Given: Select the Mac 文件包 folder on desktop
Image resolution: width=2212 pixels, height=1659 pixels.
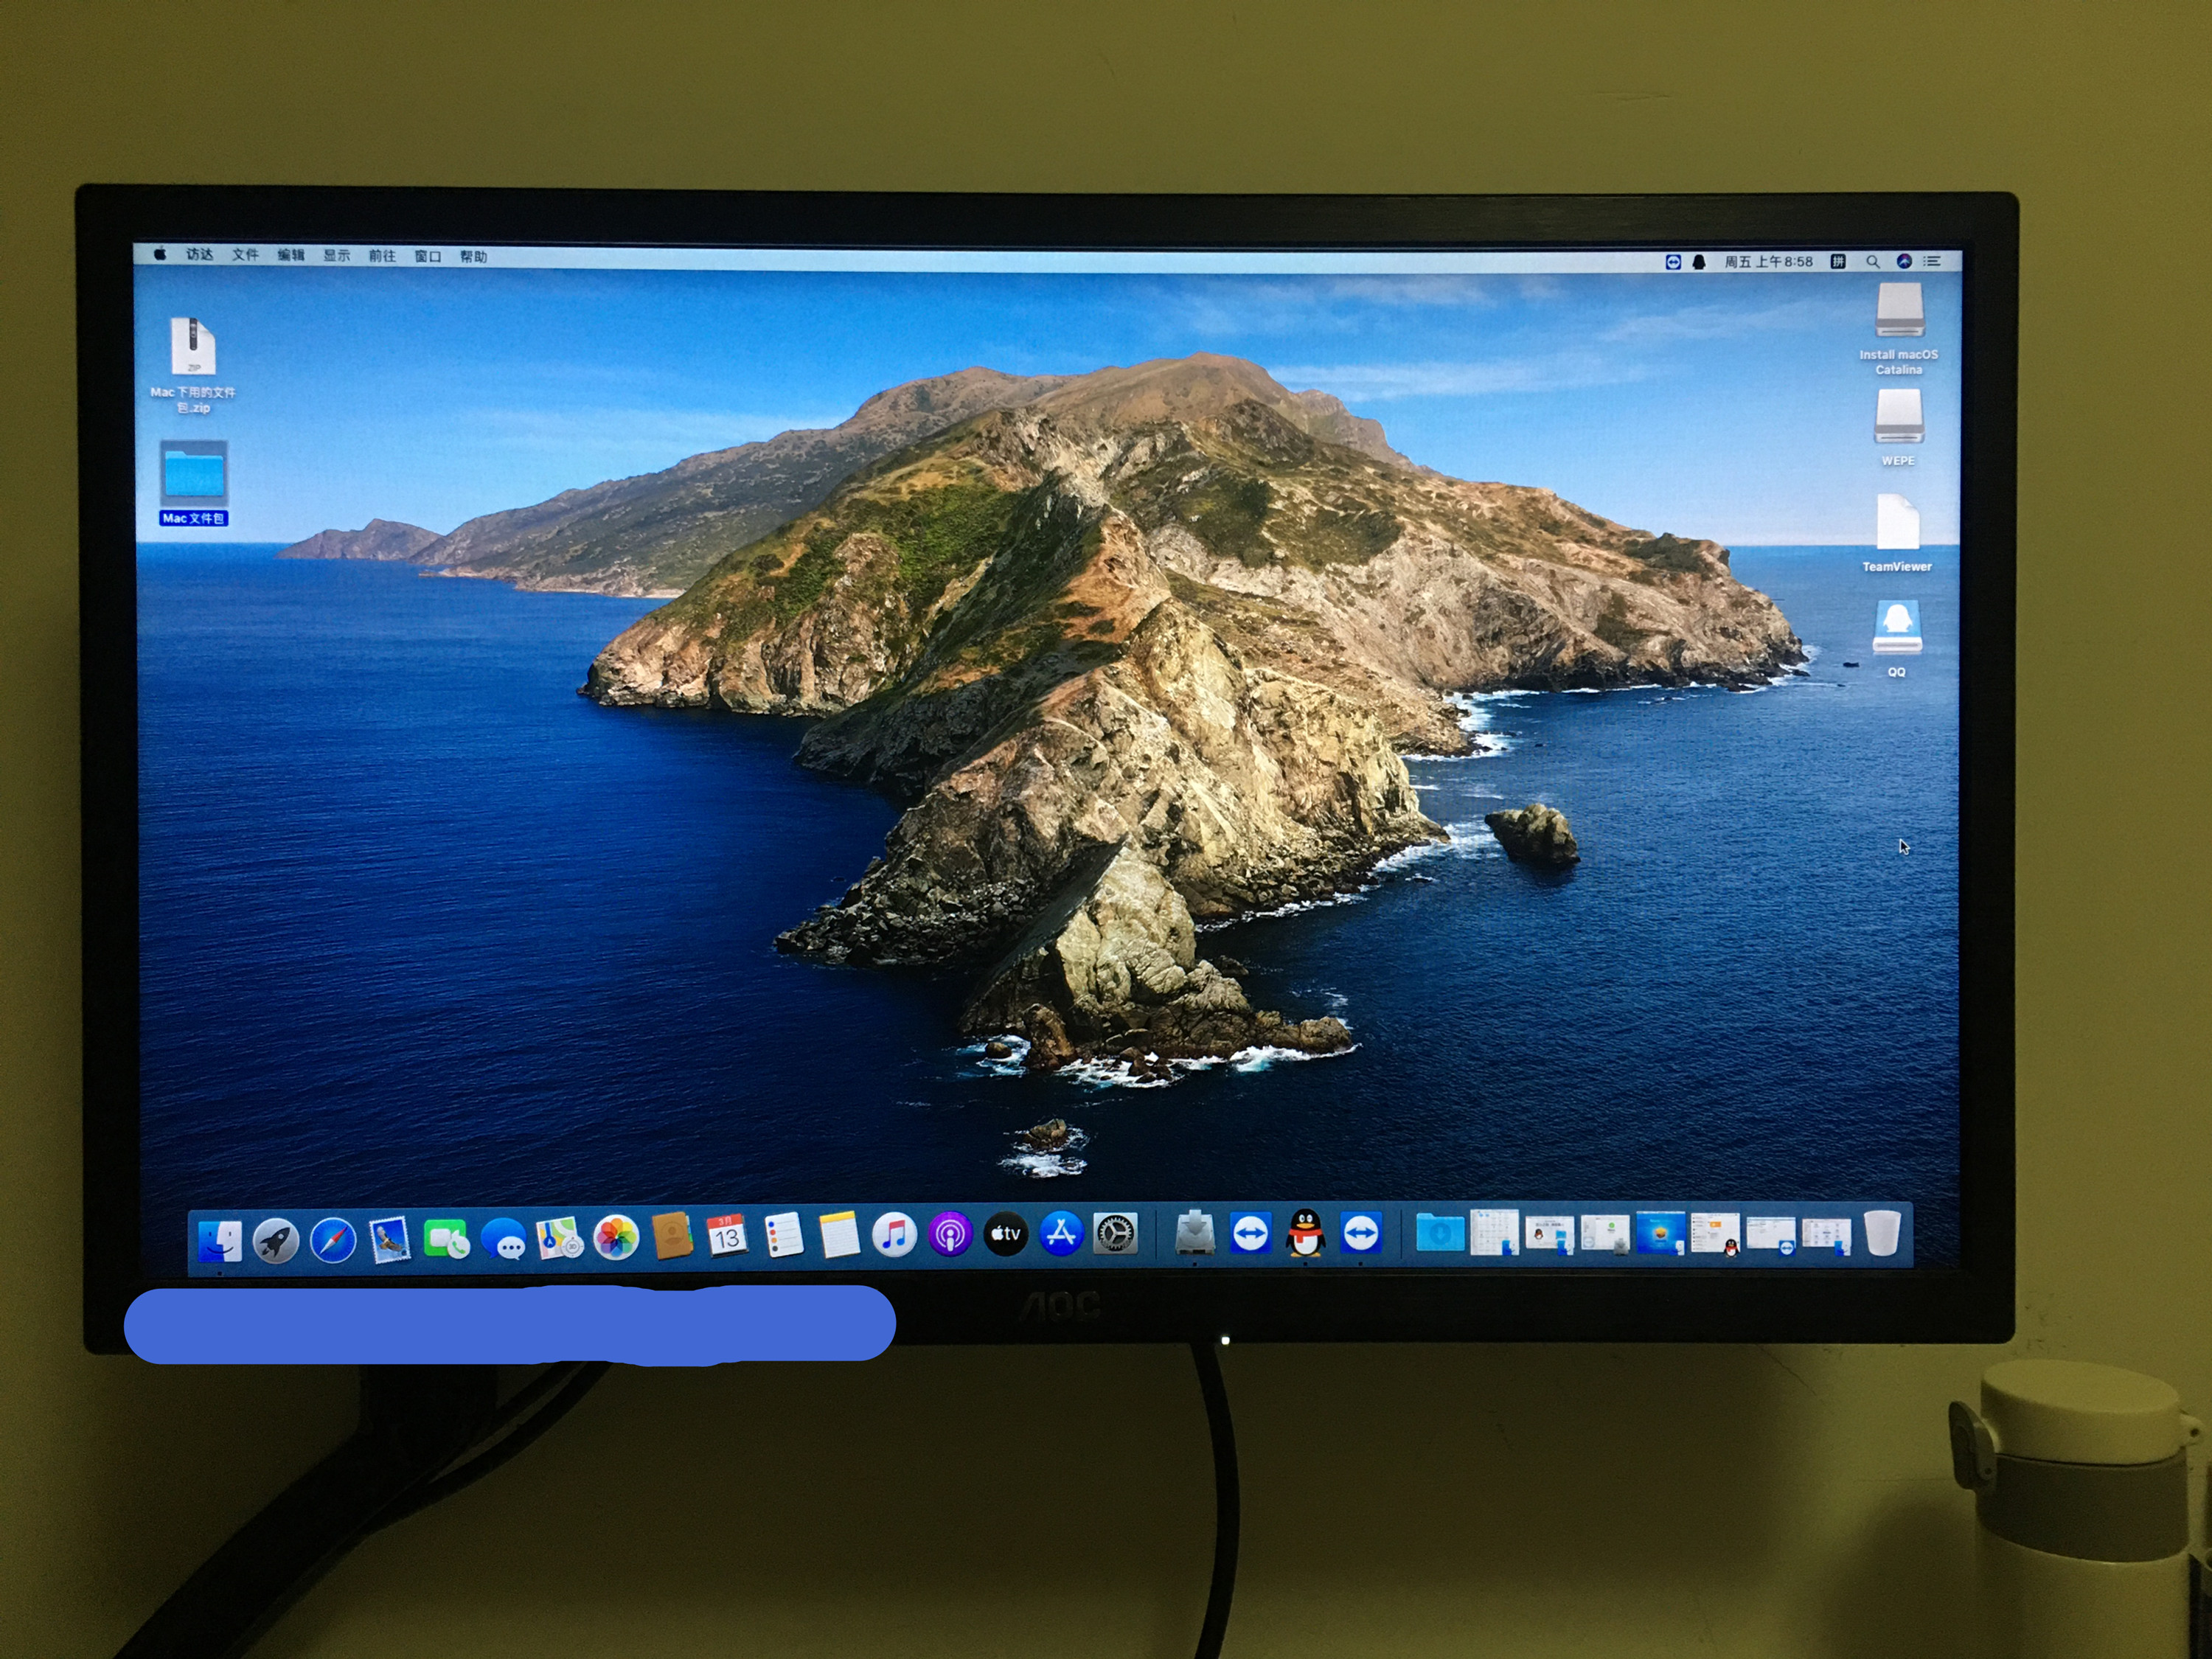Looking at the screenshot, I should [x=193, y=474].
